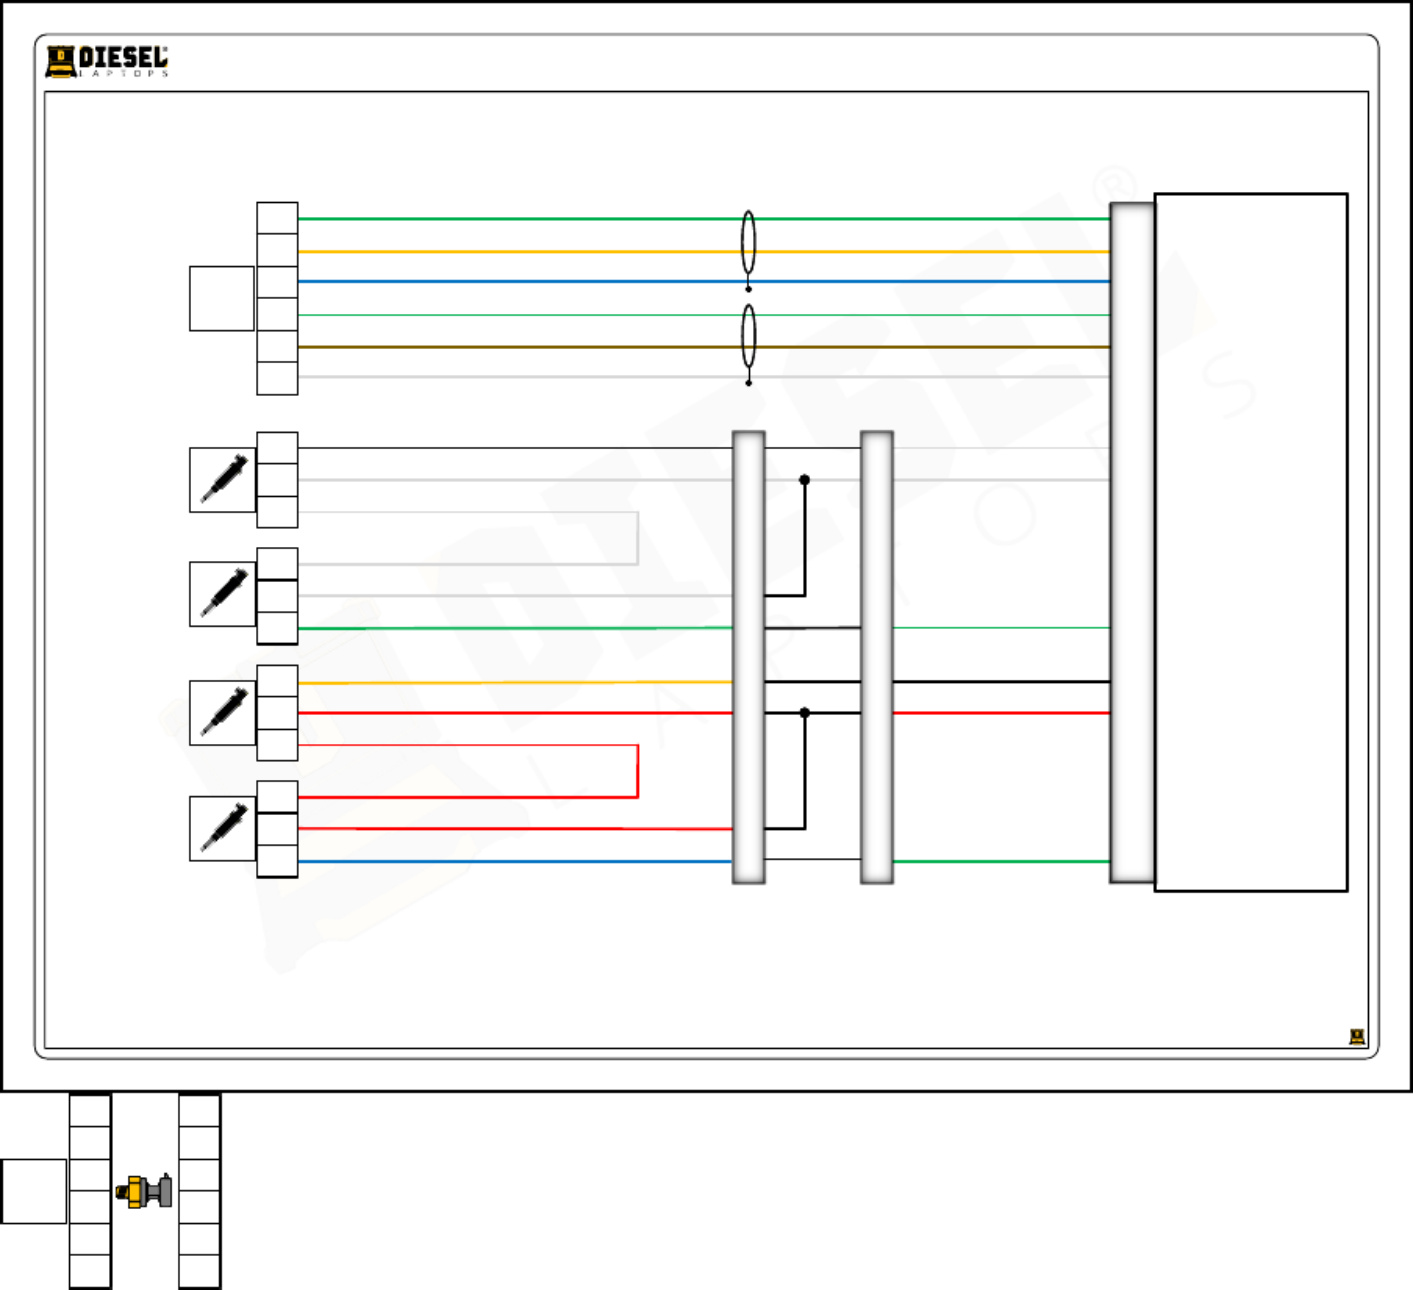The image size is (1413, 1290).
Task: Select the large control module box on right
Action: point(1251,542)
